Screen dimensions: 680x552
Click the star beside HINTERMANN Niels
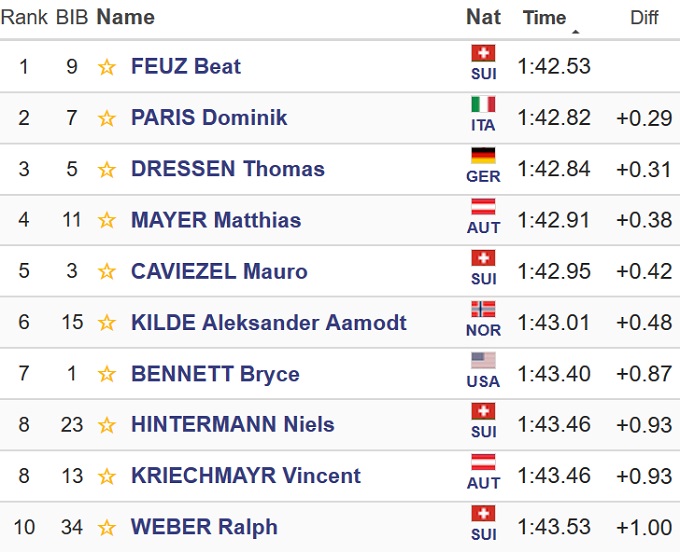pos(107,425)
